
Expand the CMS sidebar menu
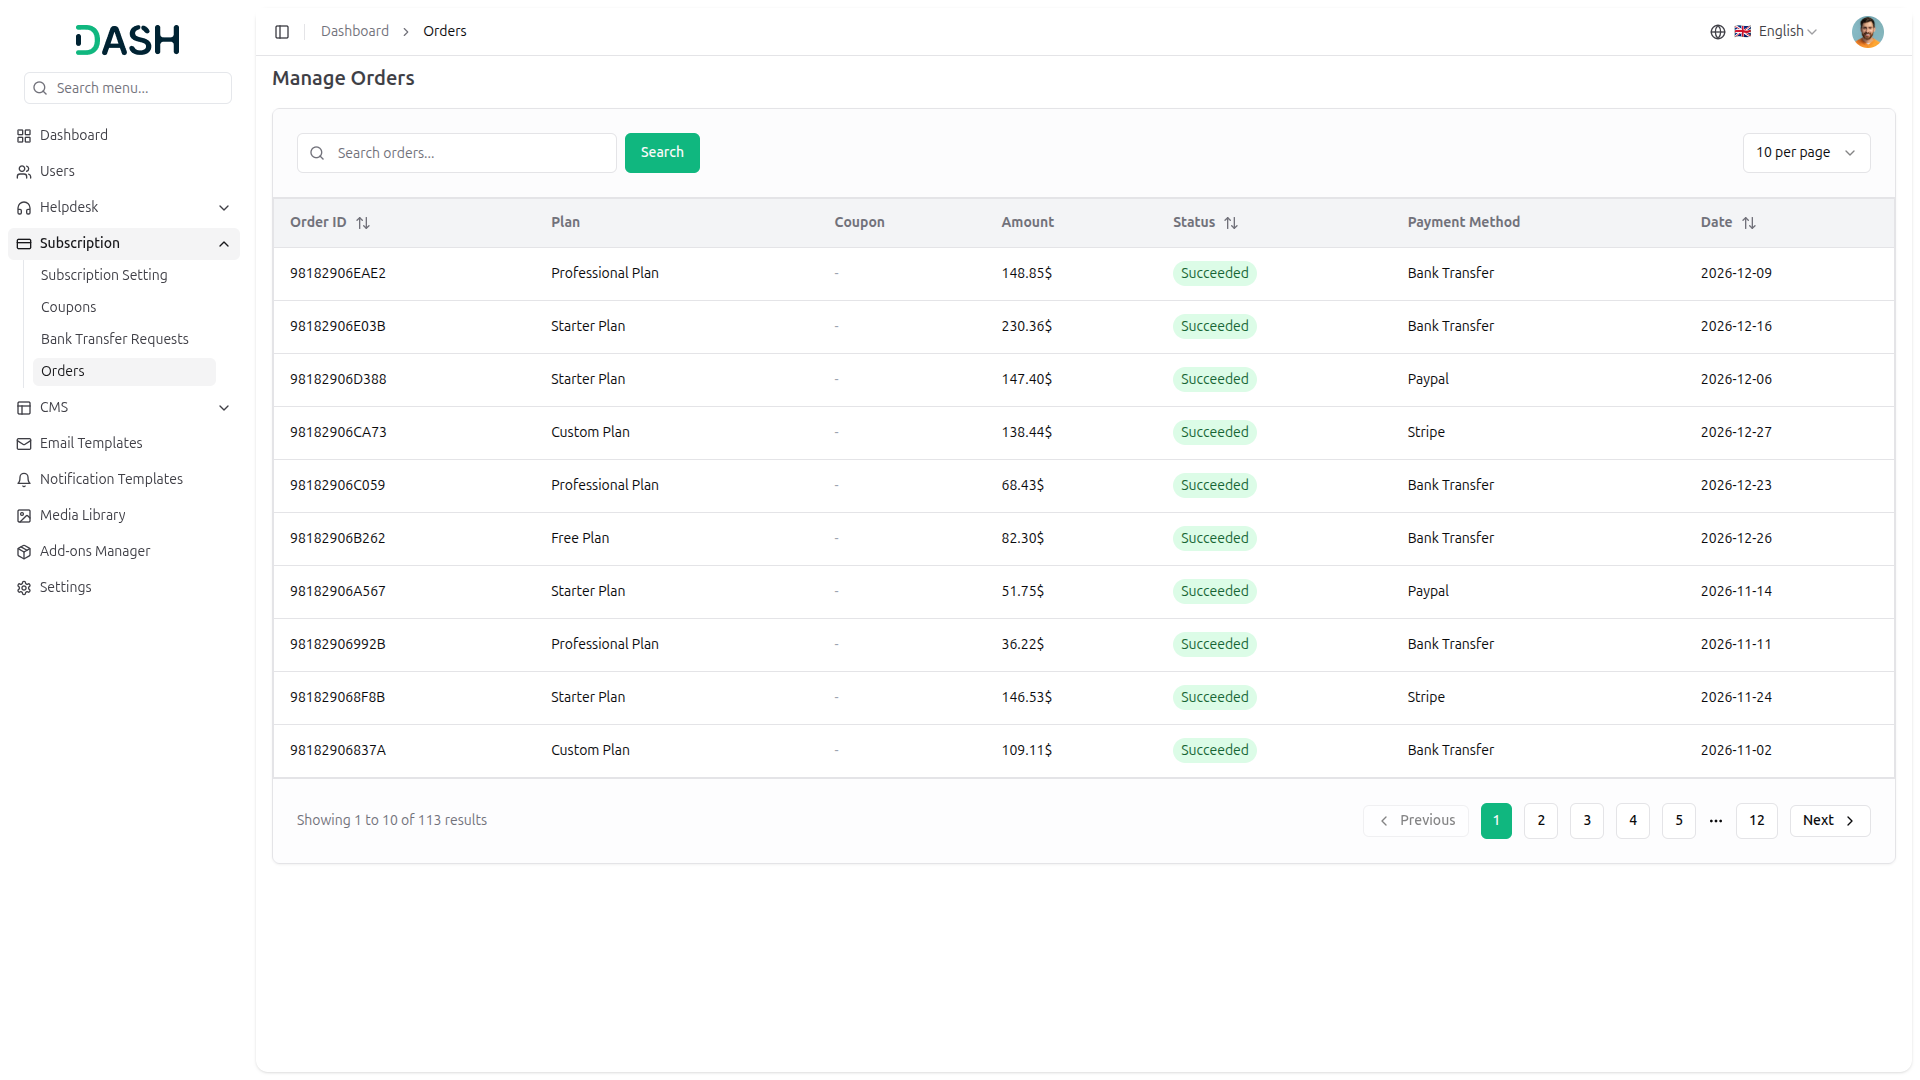pyautogui.click(x=224, y=408)
